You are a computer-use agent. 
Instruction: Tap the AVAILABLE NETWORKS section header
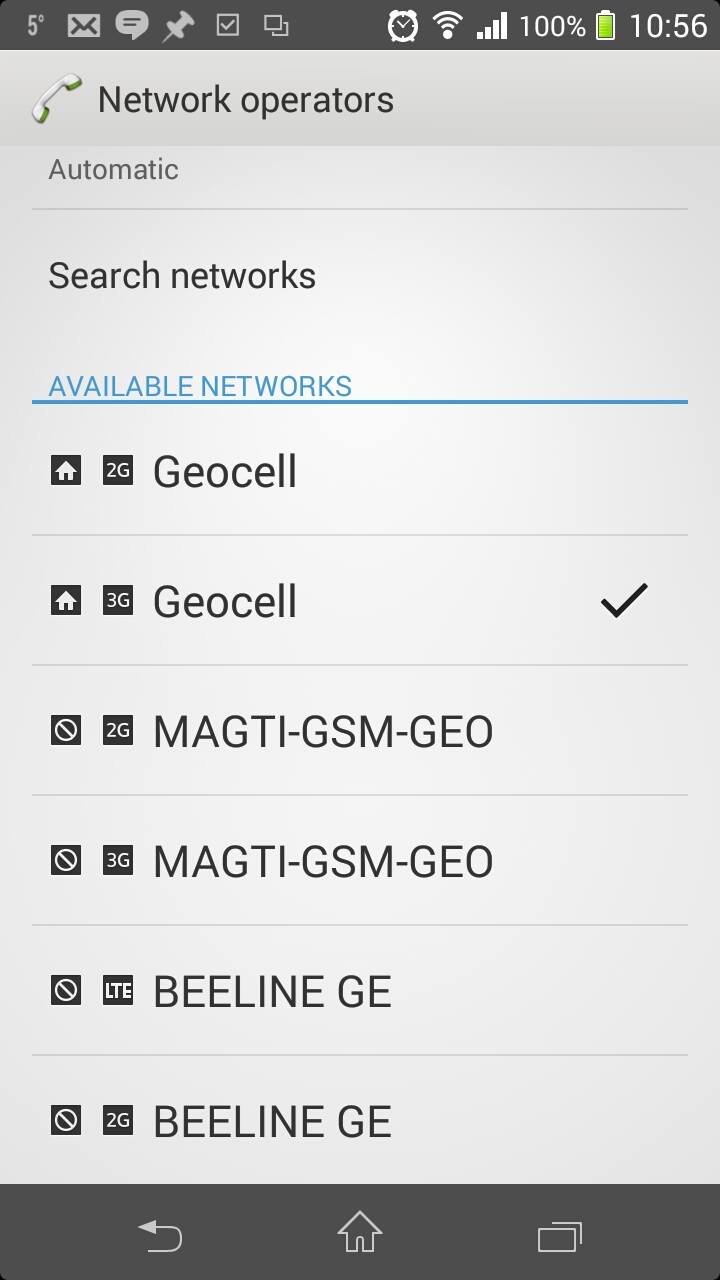tap(200, 386)
